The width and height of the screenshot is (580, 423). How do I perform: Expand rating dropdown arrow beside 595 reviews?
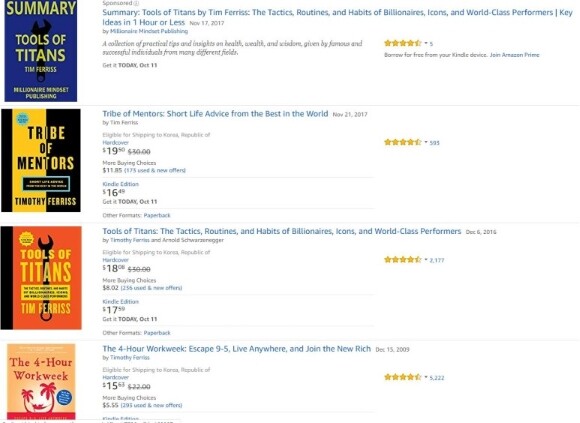(x=426, y=142)
